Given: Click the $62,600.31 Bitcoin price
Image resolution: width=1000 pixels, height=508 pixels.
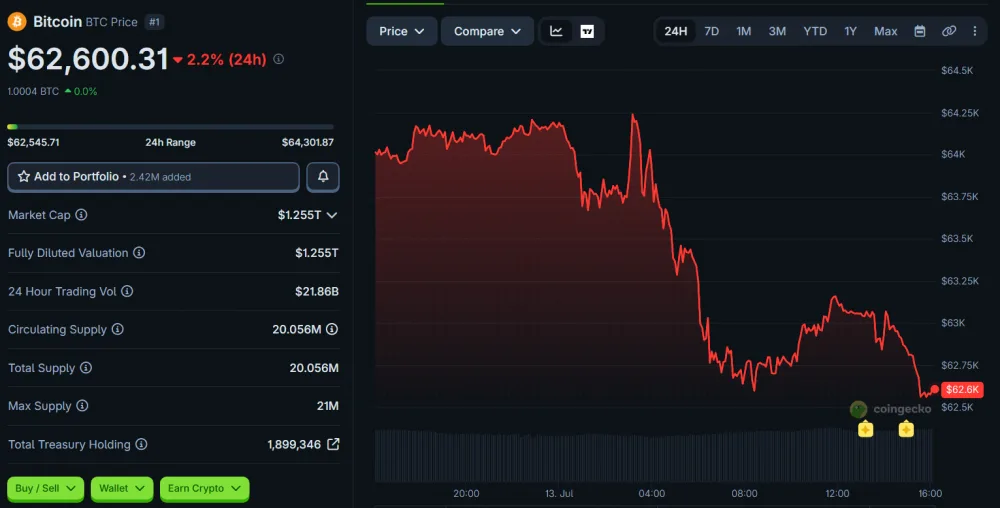Looking at the screenshot, I should pos(88,59).
